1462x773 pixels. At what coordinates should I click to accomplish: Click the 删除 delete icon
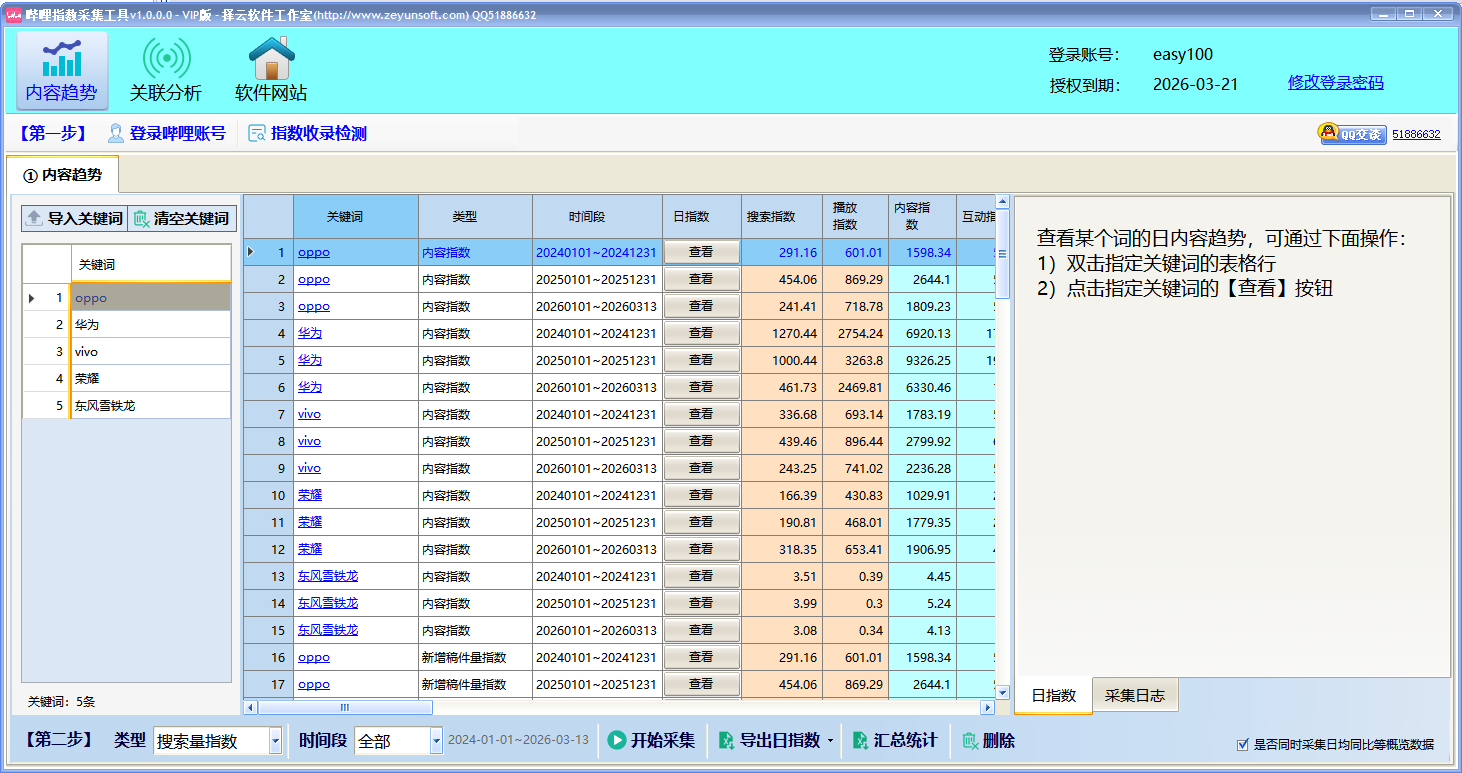[x=969, y=741]
